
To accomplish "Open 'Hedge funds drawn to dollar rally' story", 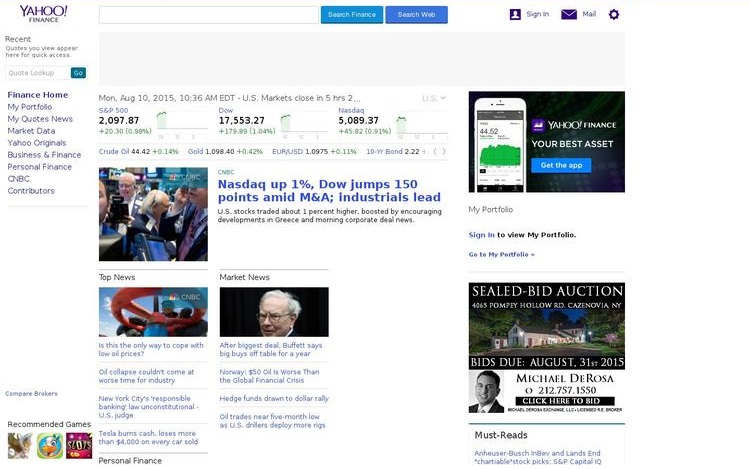I will [274, 398].
